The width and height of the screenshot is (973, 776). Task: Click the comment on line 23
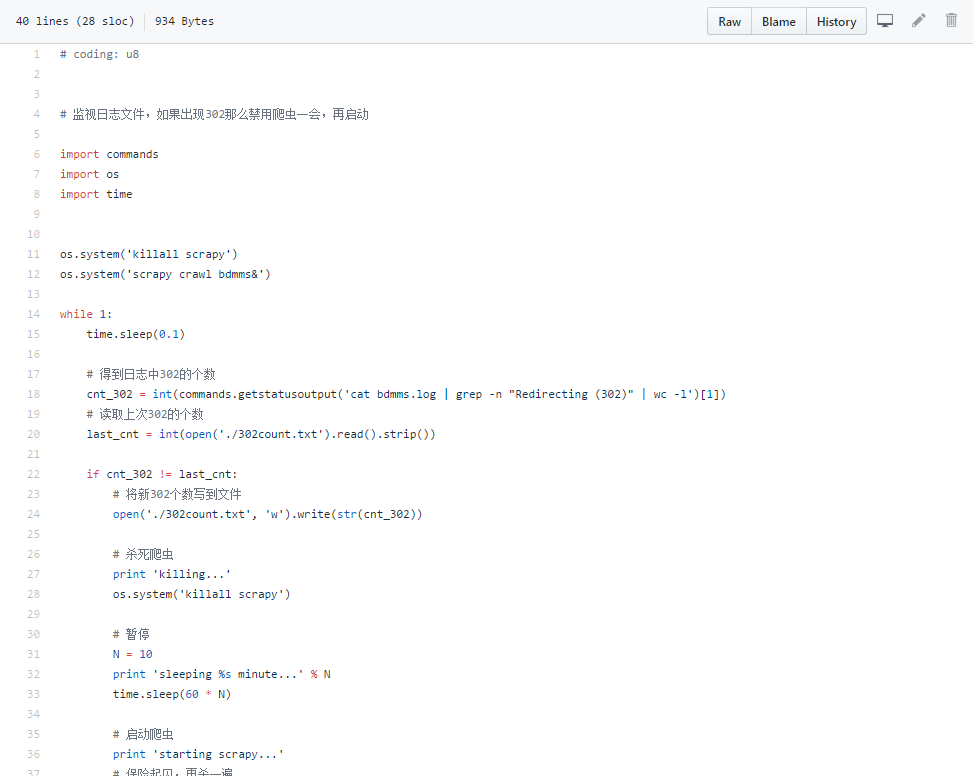tap(177, 494)
